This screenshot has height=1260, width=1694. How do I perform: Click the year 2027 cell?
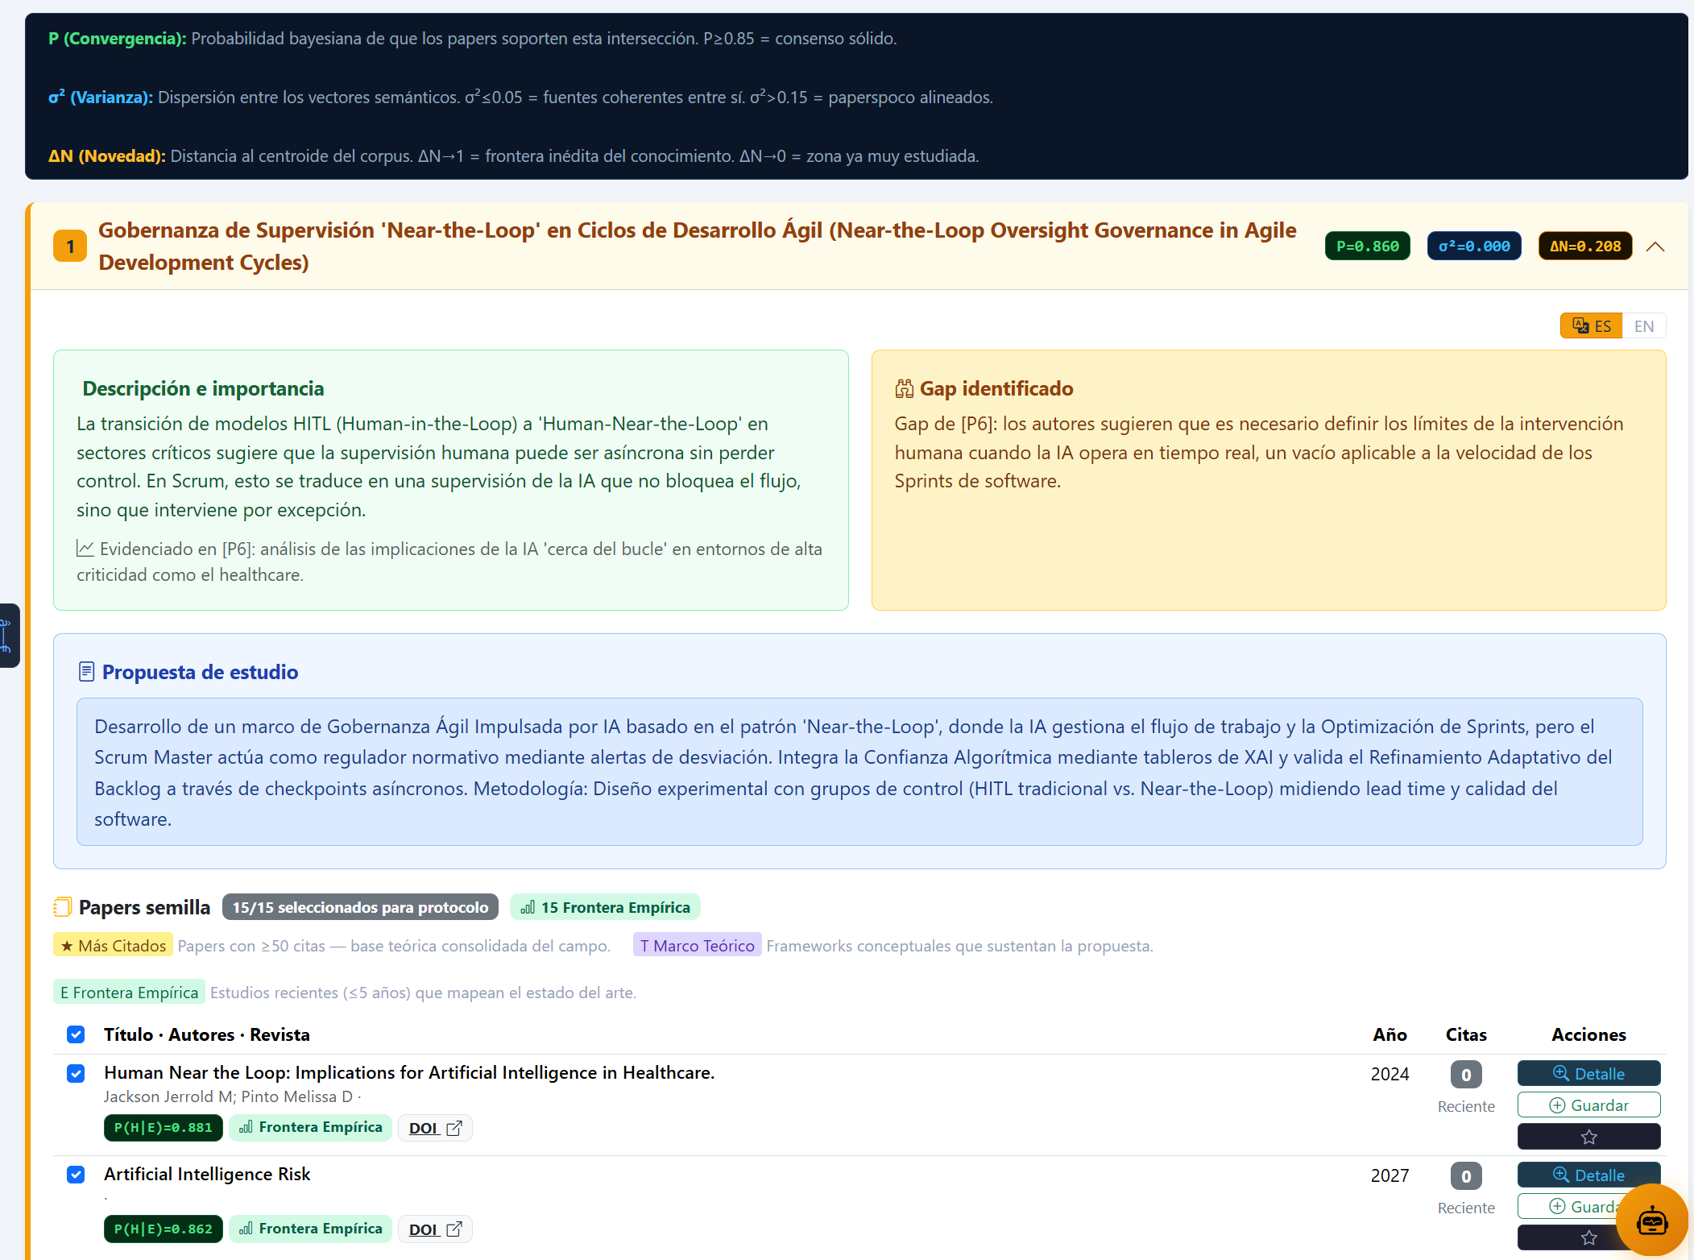point(1390,1176)
